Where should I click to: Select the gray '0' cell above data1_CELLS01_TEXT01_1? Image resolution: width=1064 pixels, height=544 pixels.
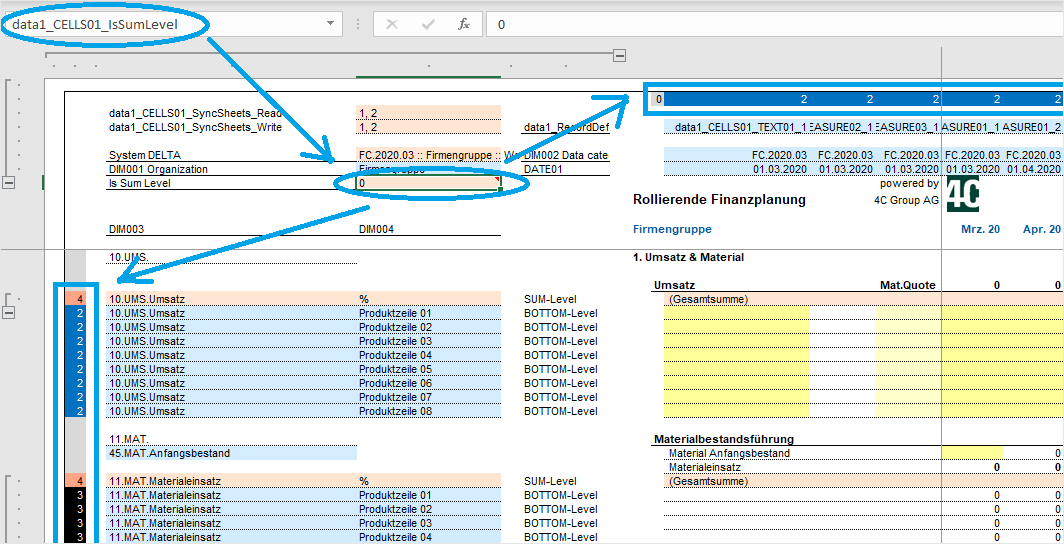658,99
